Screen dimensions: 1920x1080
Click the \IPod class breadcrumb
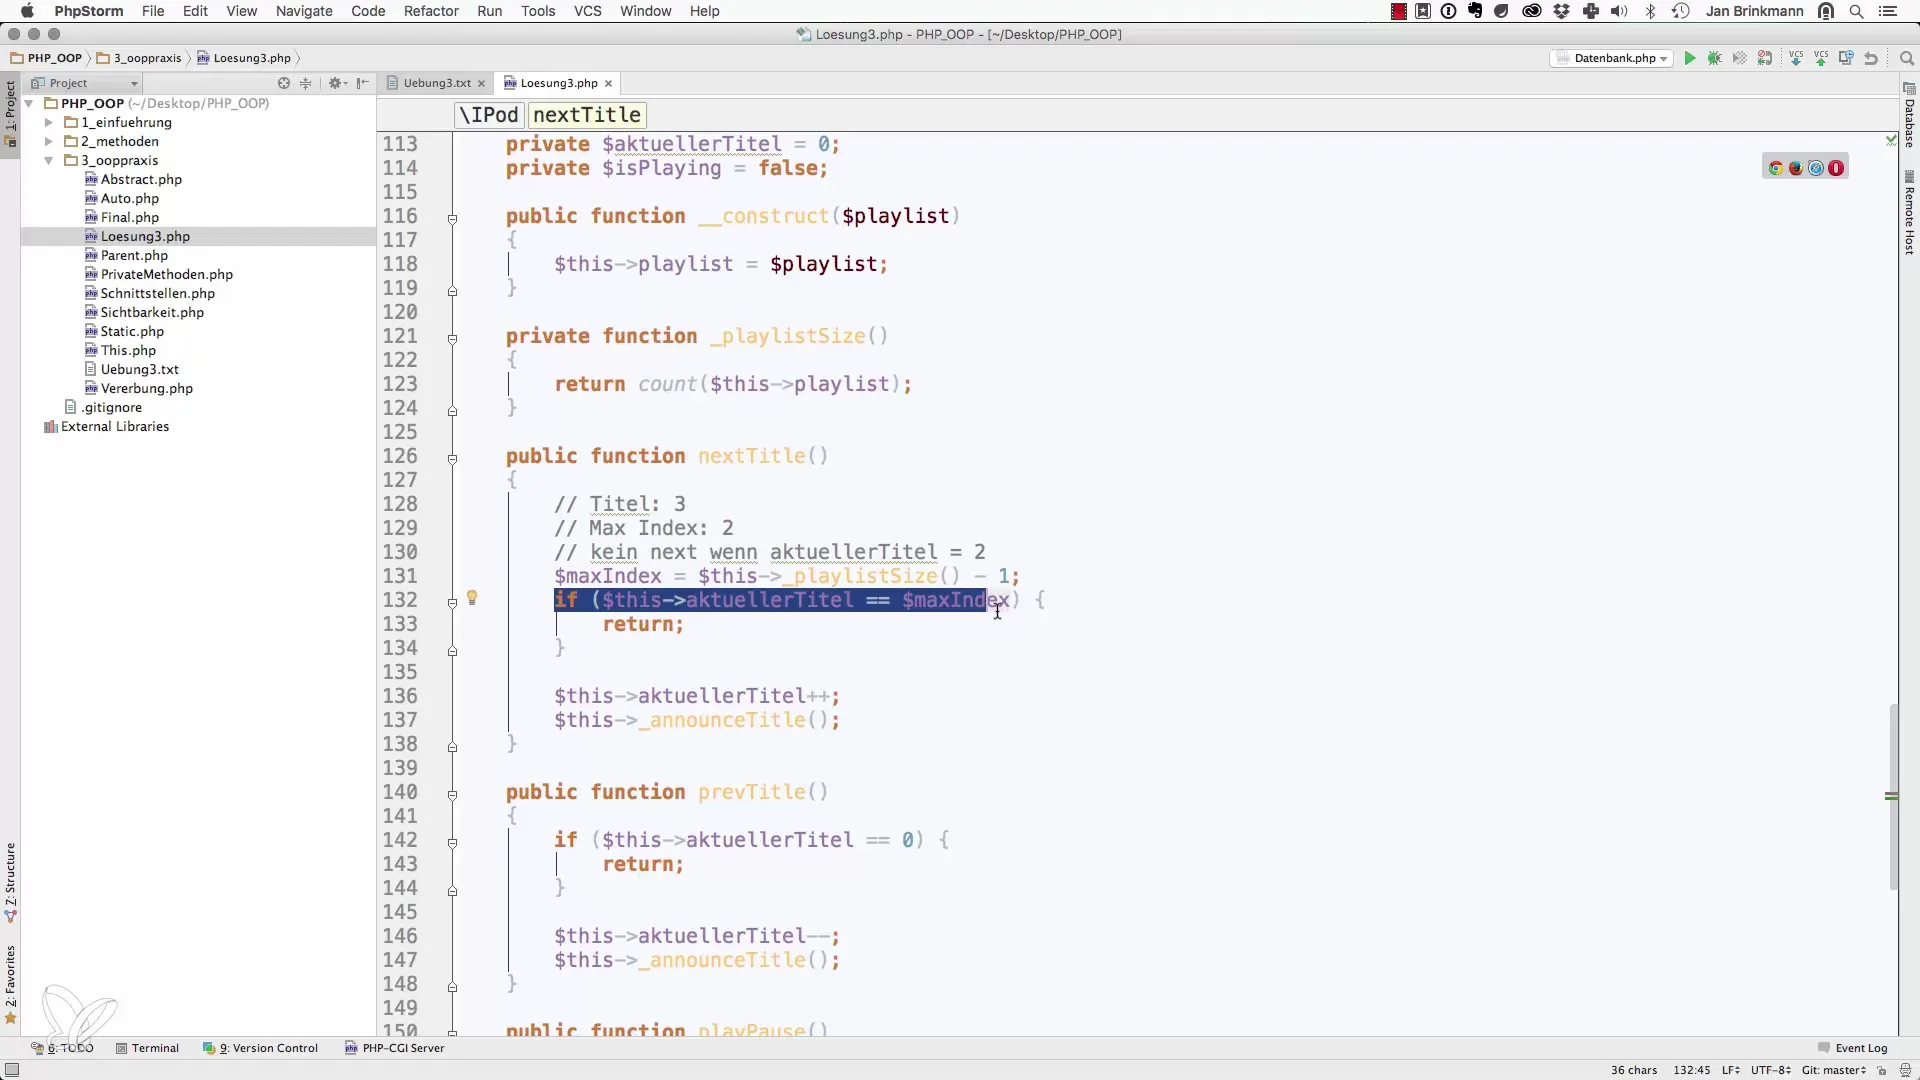pos(489,114)
